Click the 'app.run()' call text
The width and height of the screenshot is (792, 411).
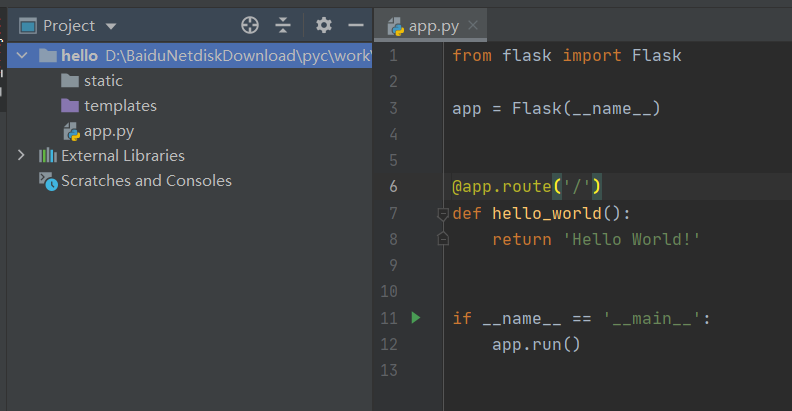[x=536, y=345]
